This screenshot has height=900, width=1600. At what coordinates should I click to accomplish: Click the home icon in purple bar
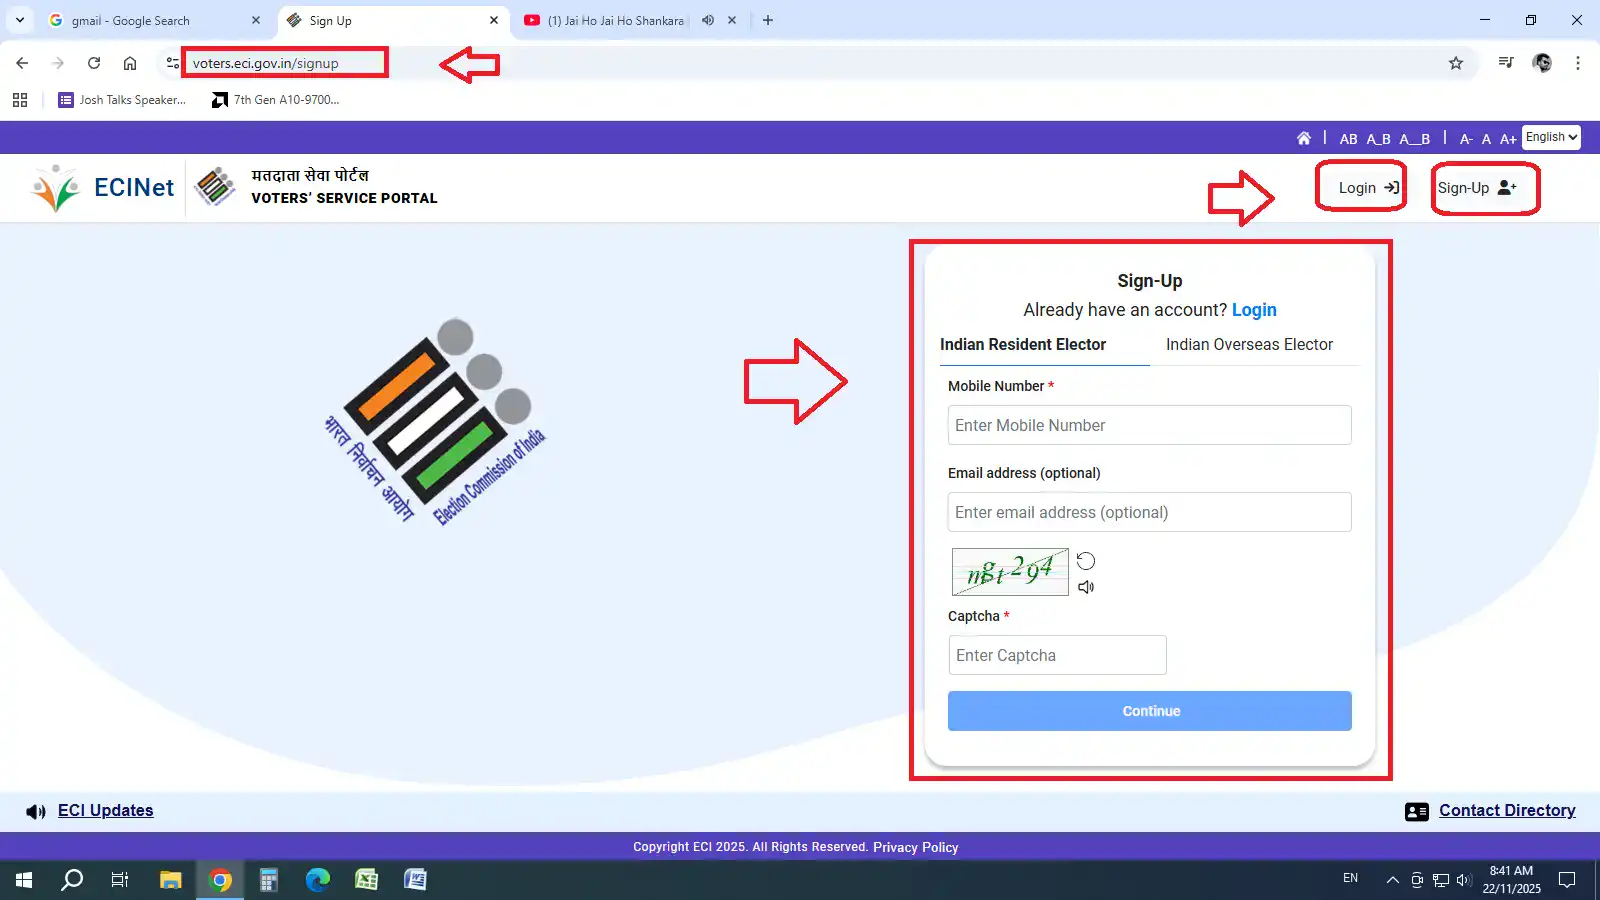[1304, 138]
